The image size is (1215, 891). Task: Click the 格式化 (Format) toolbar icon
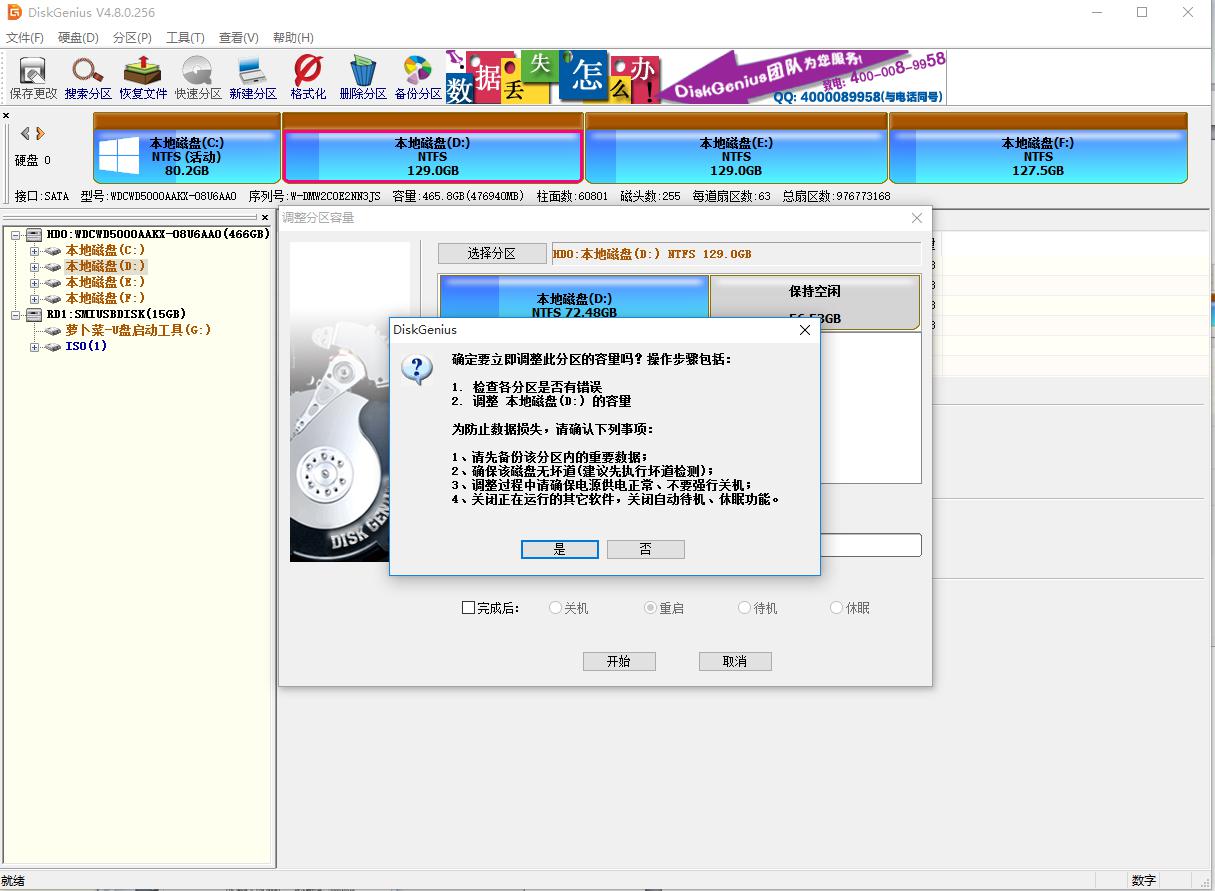(x=308, y=77)
